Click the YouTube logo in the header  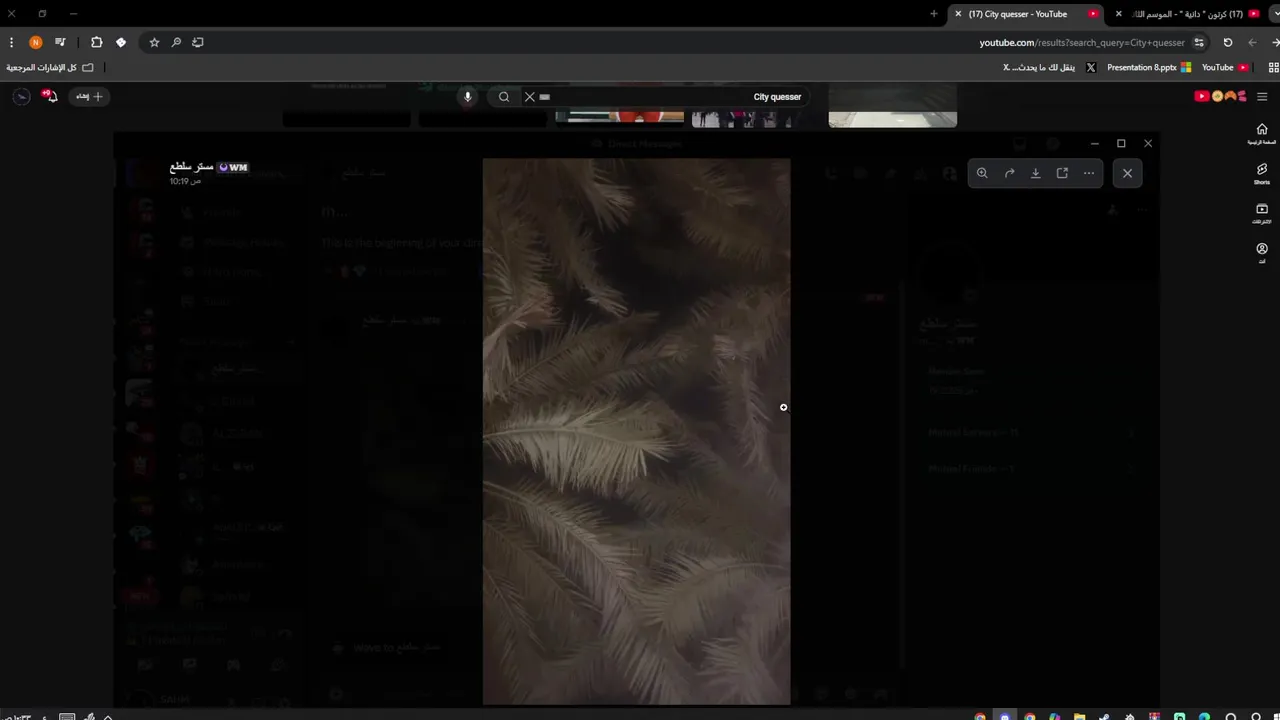[1220, 97]
